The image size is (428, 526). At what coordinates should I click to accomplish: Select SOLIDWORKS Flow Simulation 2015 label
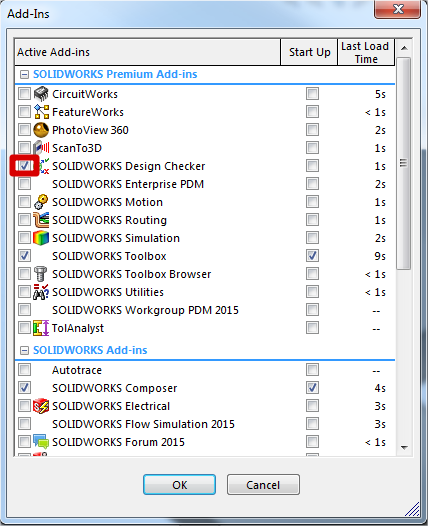(x=143, y=424)
